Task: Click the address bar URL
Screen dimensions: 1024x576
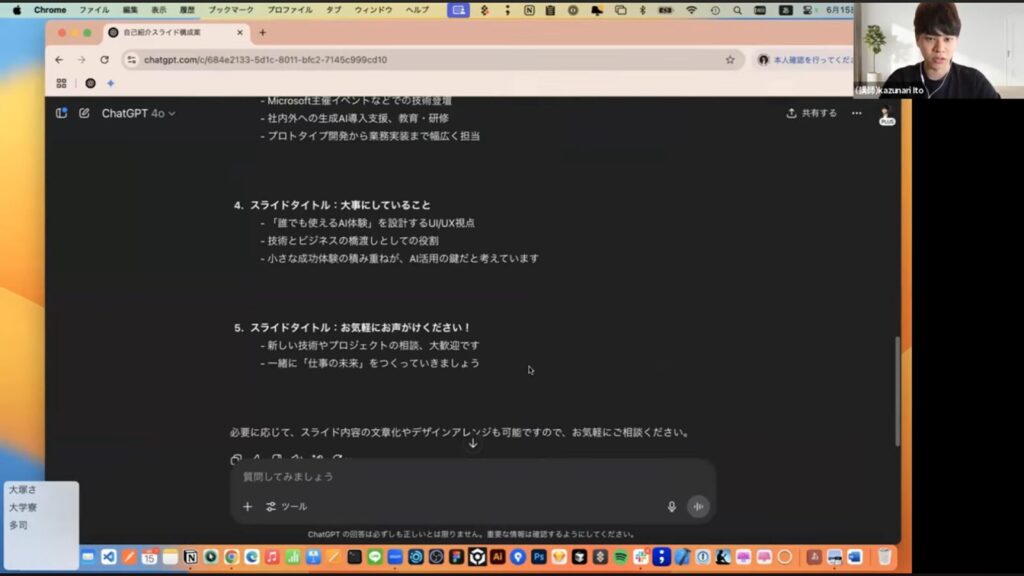Action: (x=265, y=60)
